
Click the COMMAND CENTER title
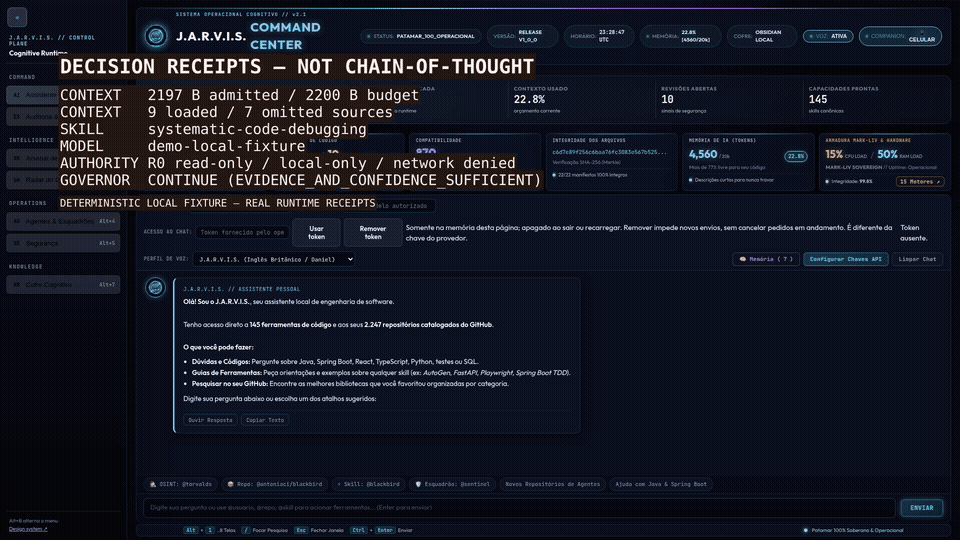(285, 36)
